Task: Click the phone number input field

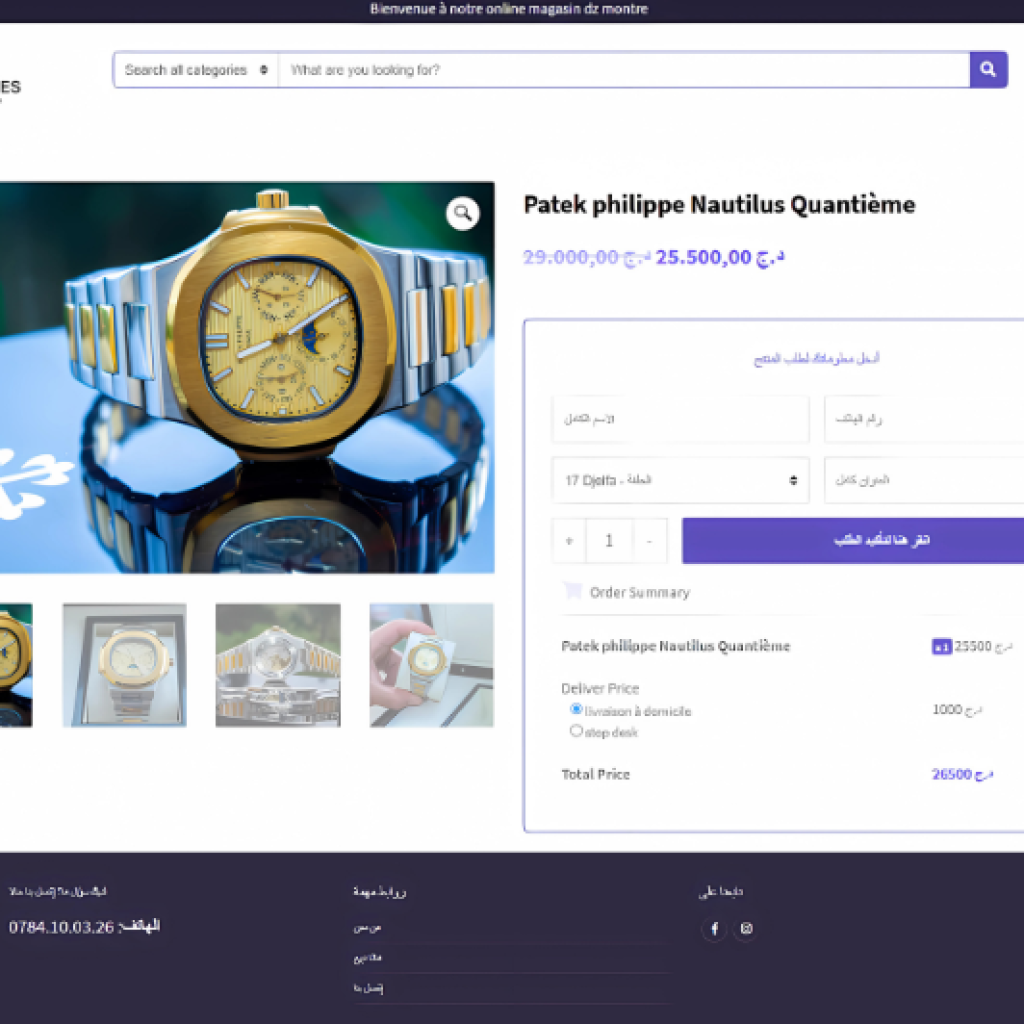Action: tap(922, 419)
